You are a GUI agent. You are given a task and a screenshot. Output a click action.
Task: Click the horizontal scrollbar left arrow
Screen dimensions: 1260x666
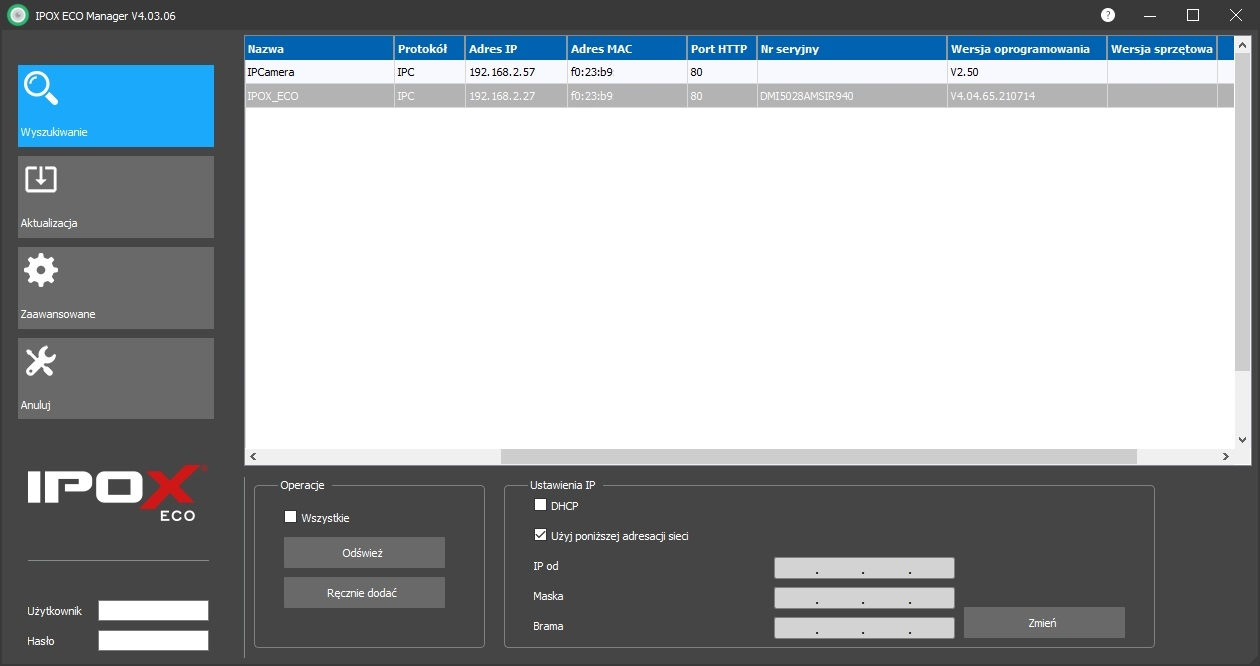click(253, 456)
